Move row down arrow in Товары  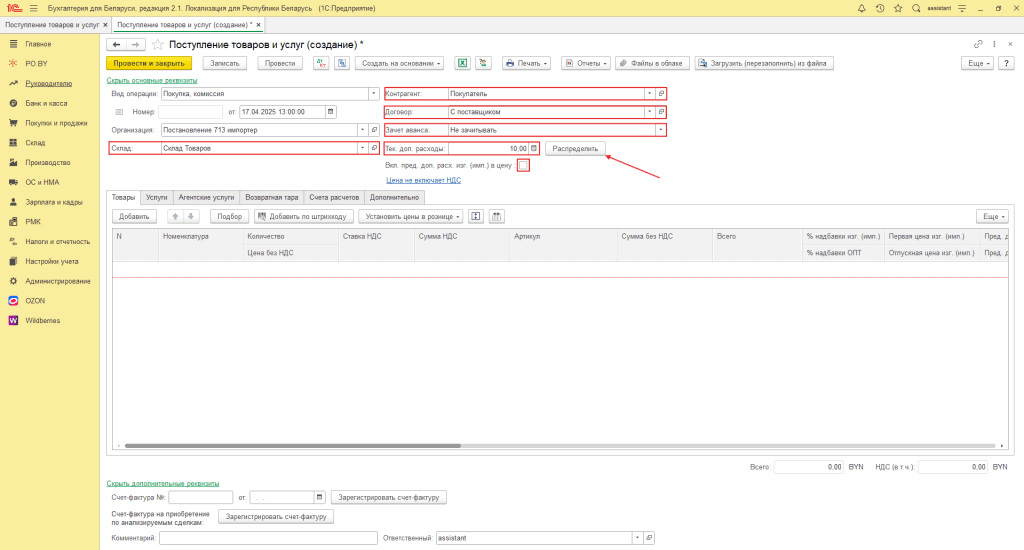click(x=191, y=216)
